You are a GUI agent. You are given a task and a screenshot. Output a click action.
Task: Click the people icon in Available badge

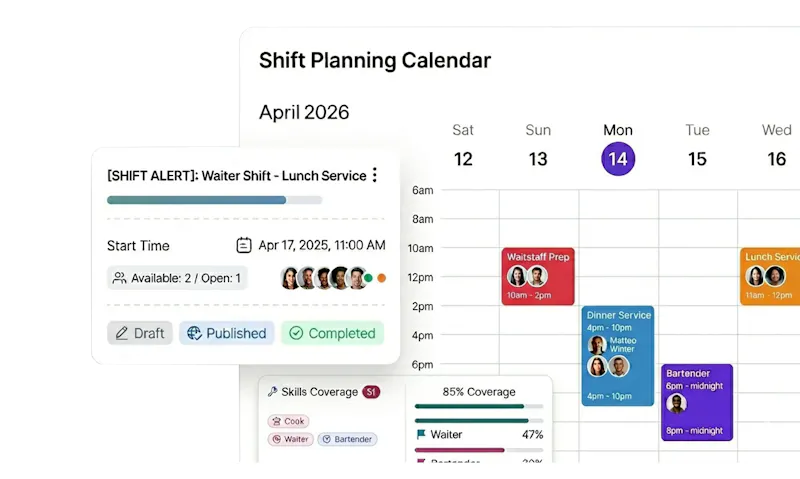tap(119, 278)
